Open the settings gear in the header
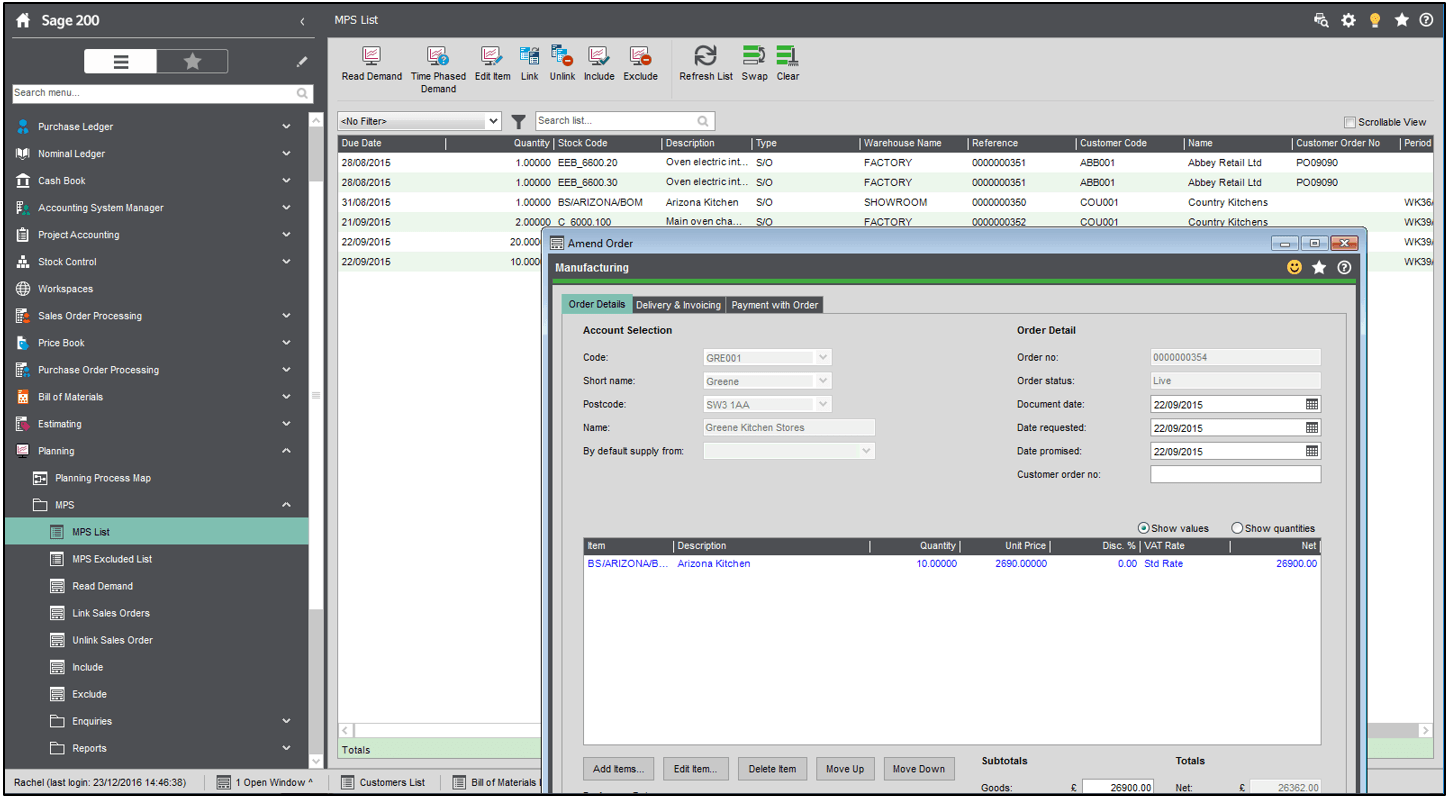Viewport: 1449px width, 800px height. coord(1348,20)
